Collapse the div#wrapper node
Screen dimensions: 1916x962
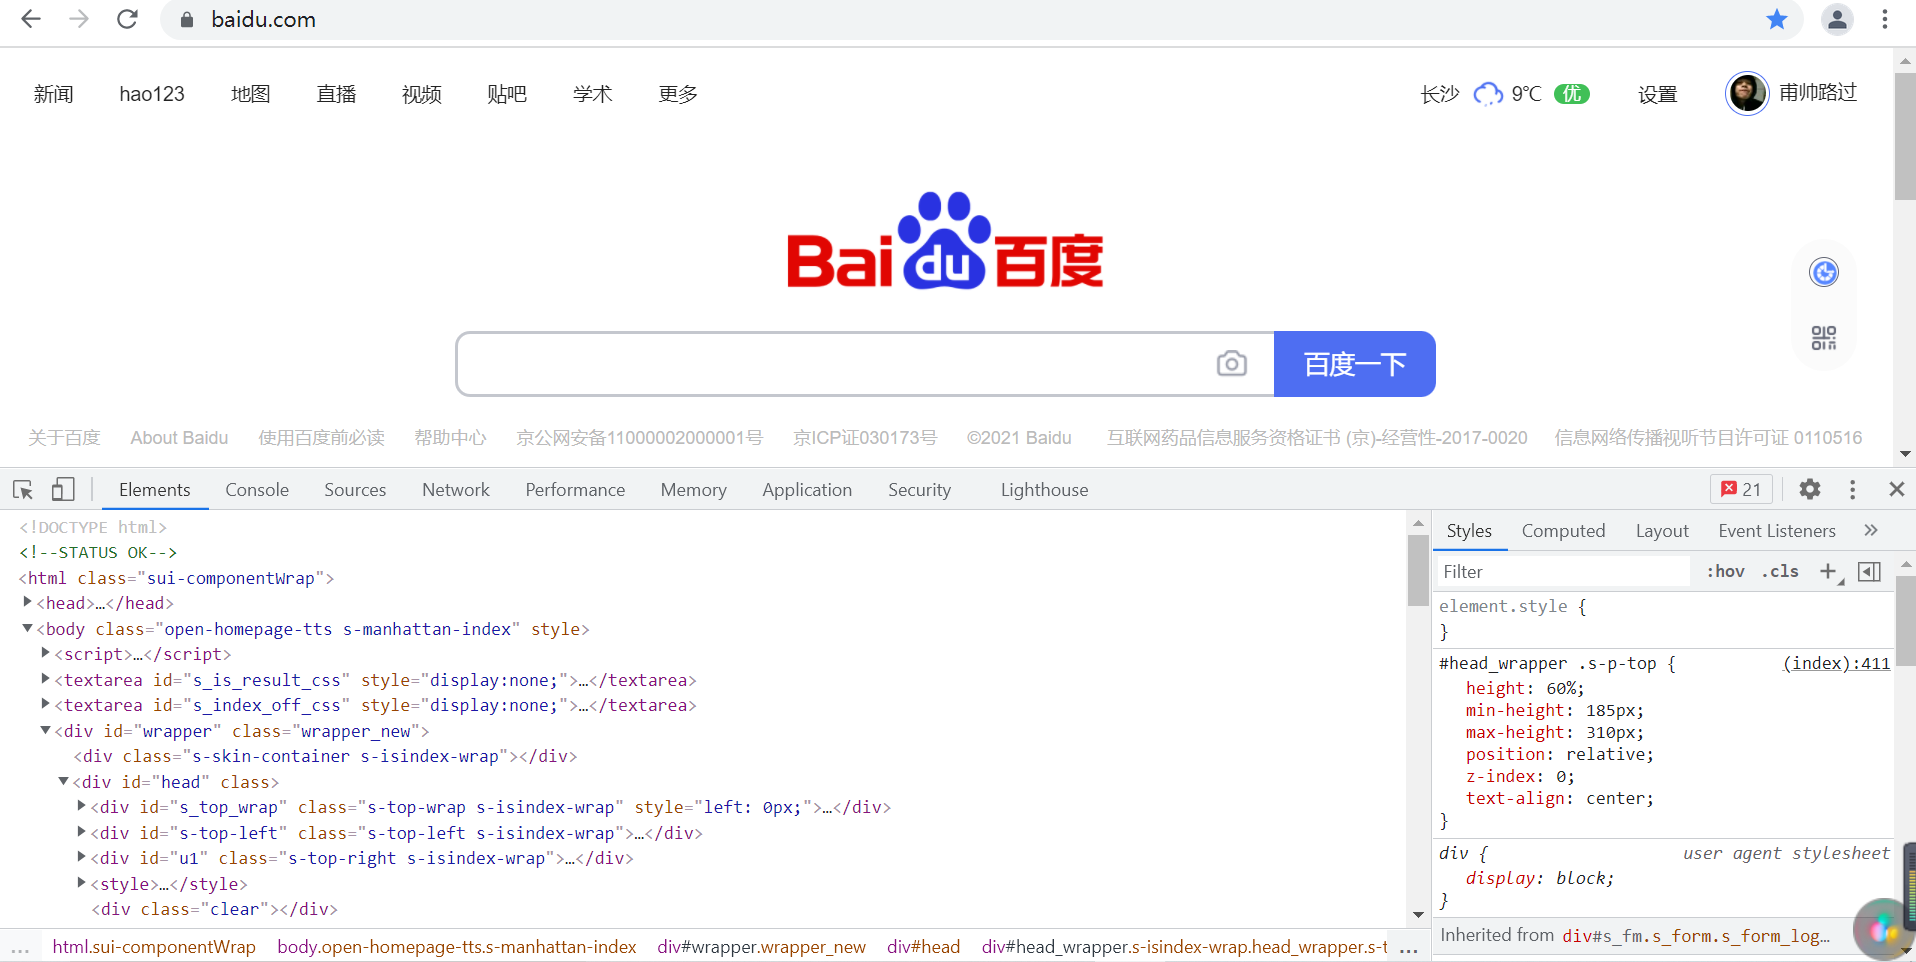pyautogui.click(x=46, y=730)
